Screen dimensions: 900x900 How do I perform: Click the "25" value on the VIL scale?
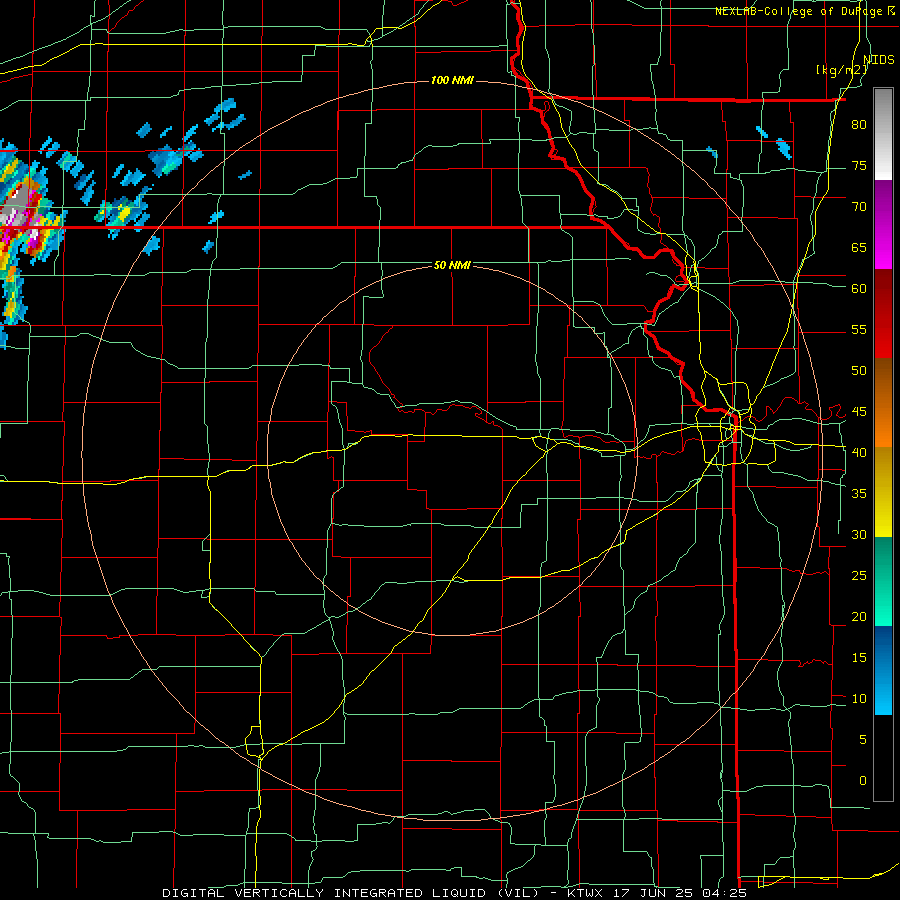coord(859,575)
